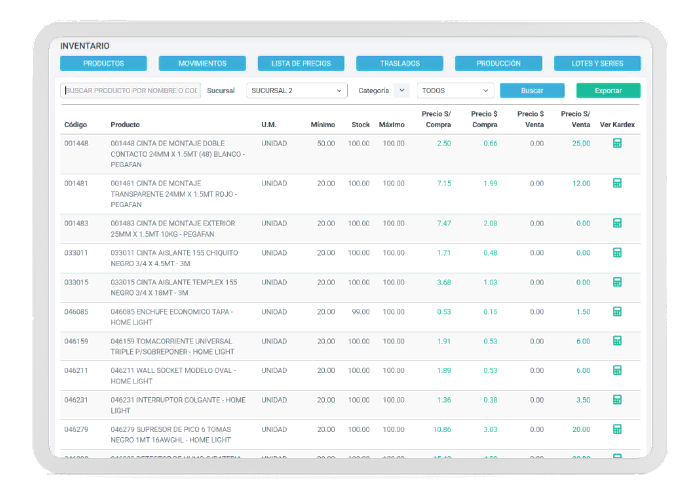View Kardex icon for product 001483
Viewport: 700px width, 500px height.
point(617,223)
